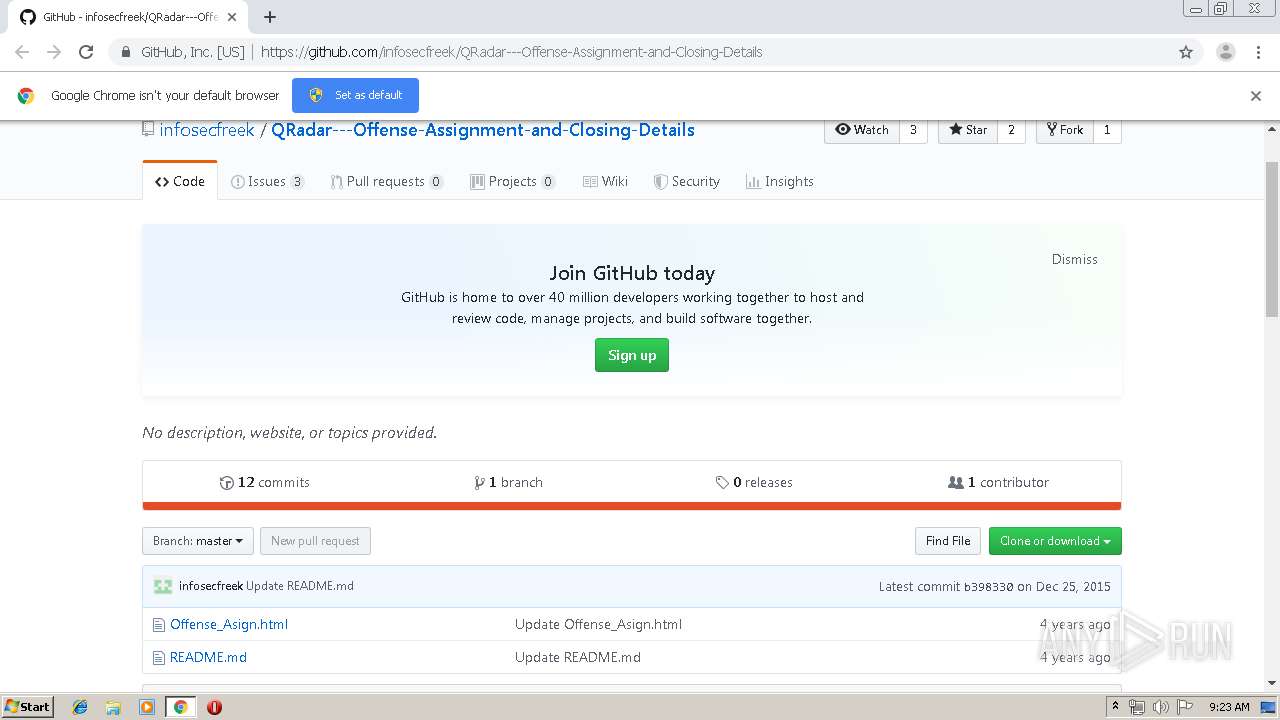
Task: Click the Find File button
Action: point(948,541)
